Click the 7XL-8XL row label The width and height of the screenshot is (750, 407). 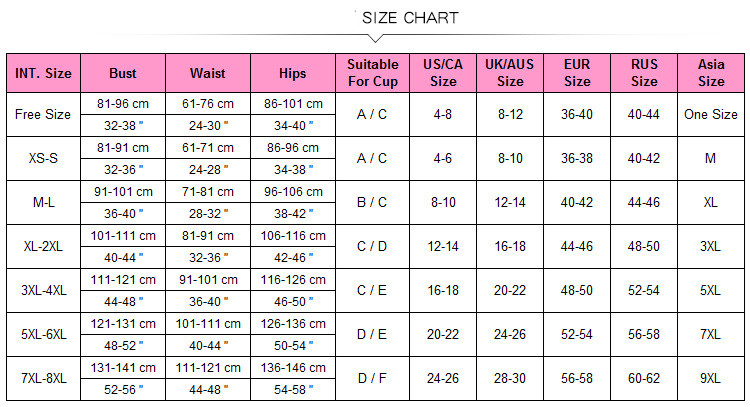click(43, 378)
